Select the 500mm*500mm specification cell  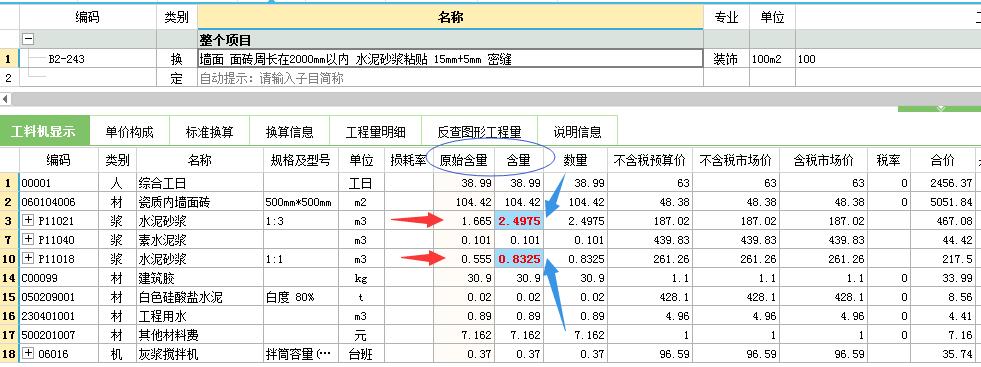[x=300, y=203]
